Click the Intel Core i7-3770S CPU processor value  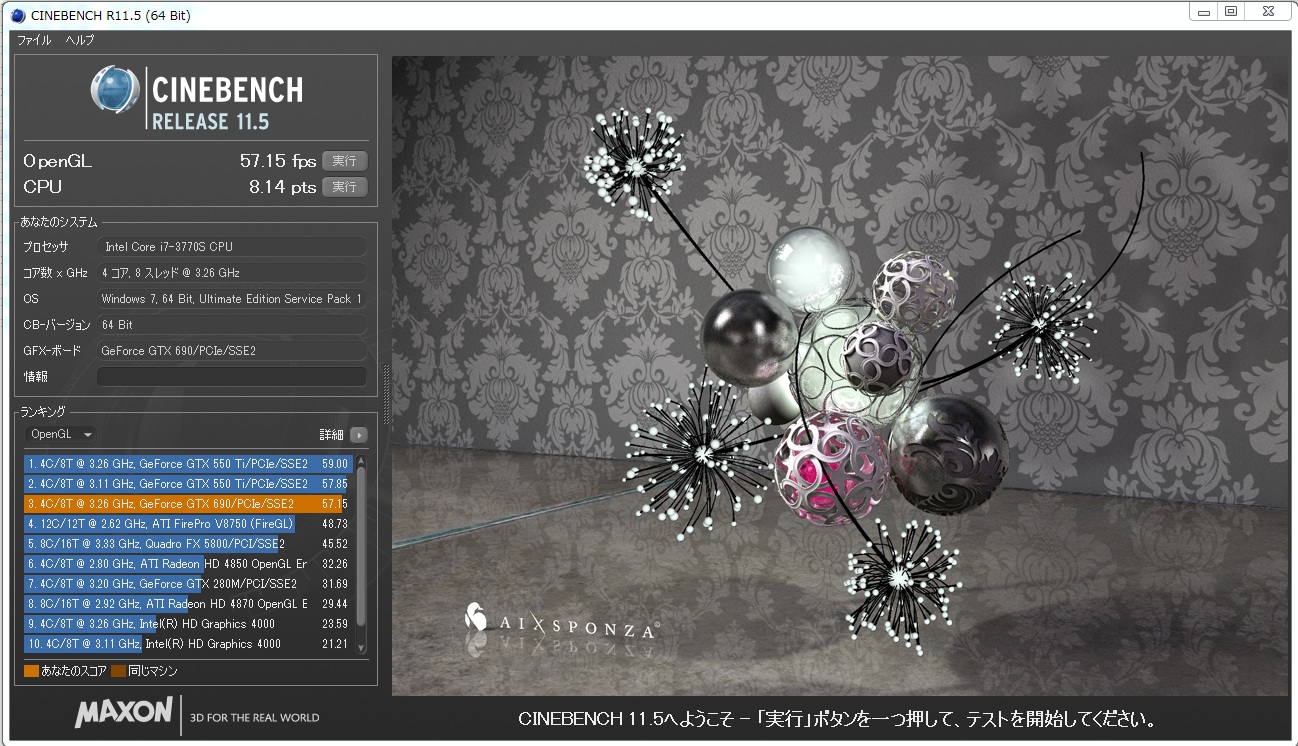[232, 247]
